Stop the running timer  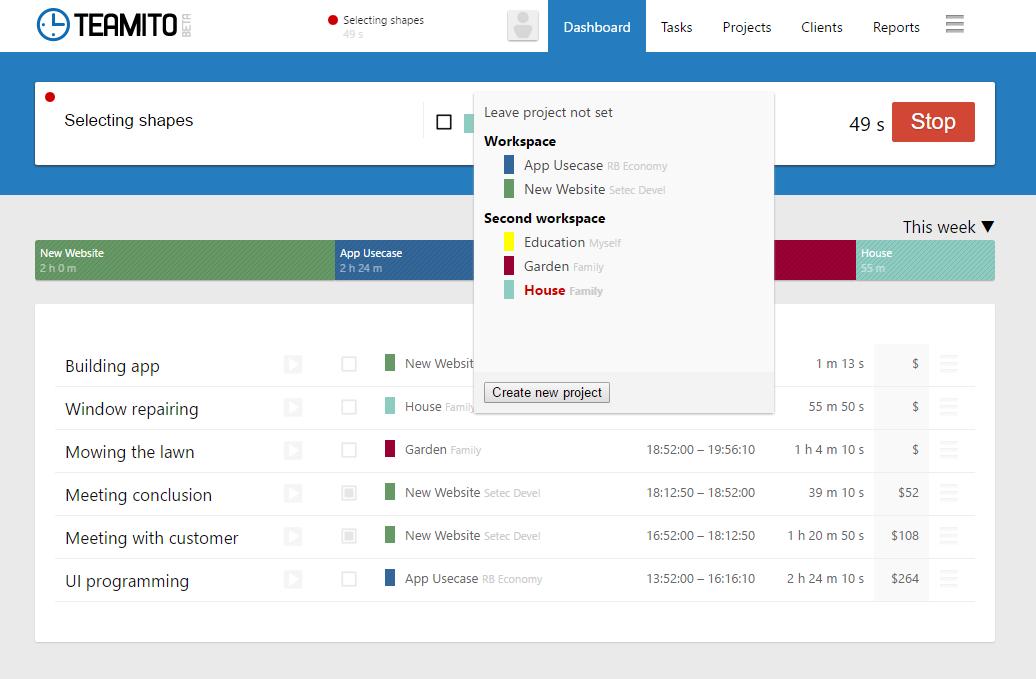(932, 122)
